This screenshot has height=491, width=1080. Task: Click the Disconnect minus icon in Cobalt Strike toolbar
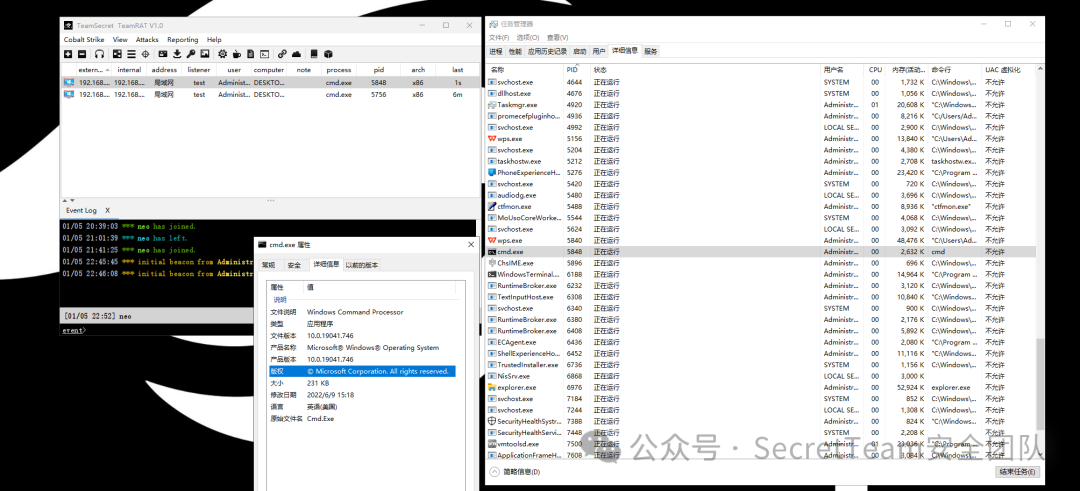(x=82, y=54)
